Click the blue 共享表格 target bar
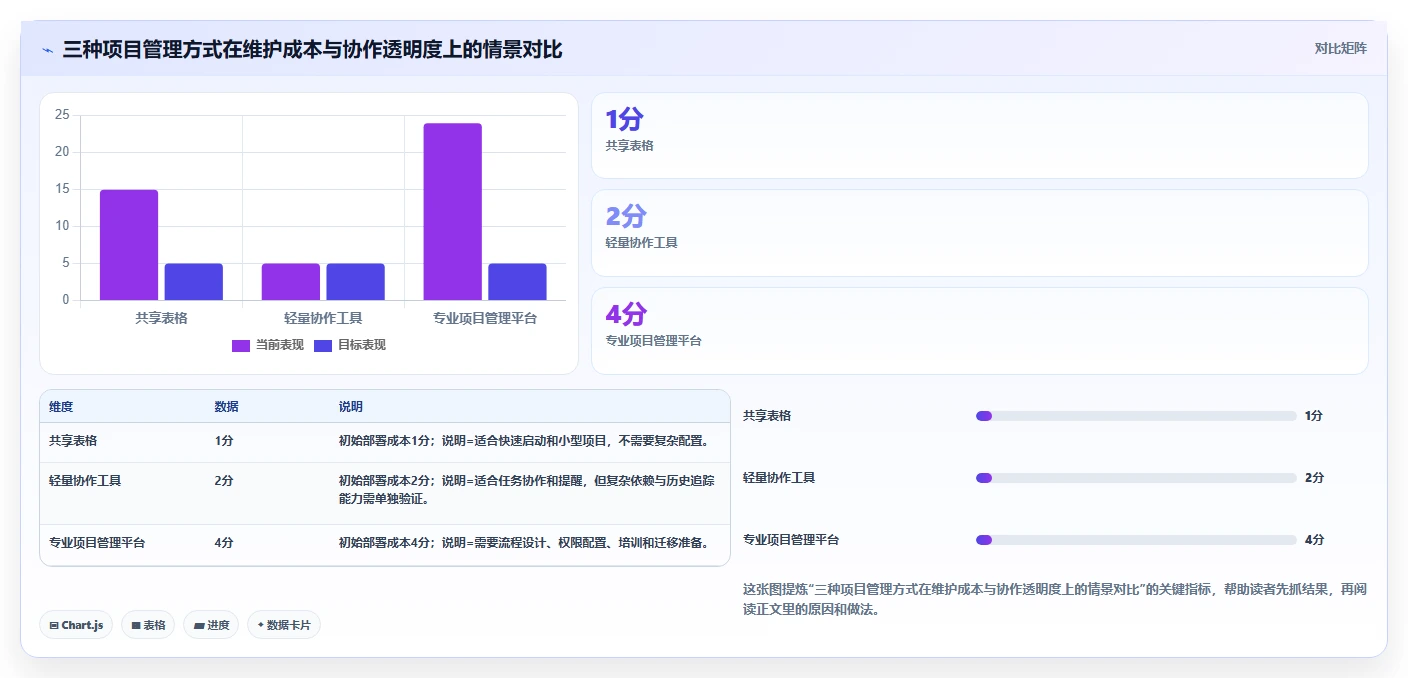Image resolution: width=1408 pixels, height=678 pixels. pos(194,282)
